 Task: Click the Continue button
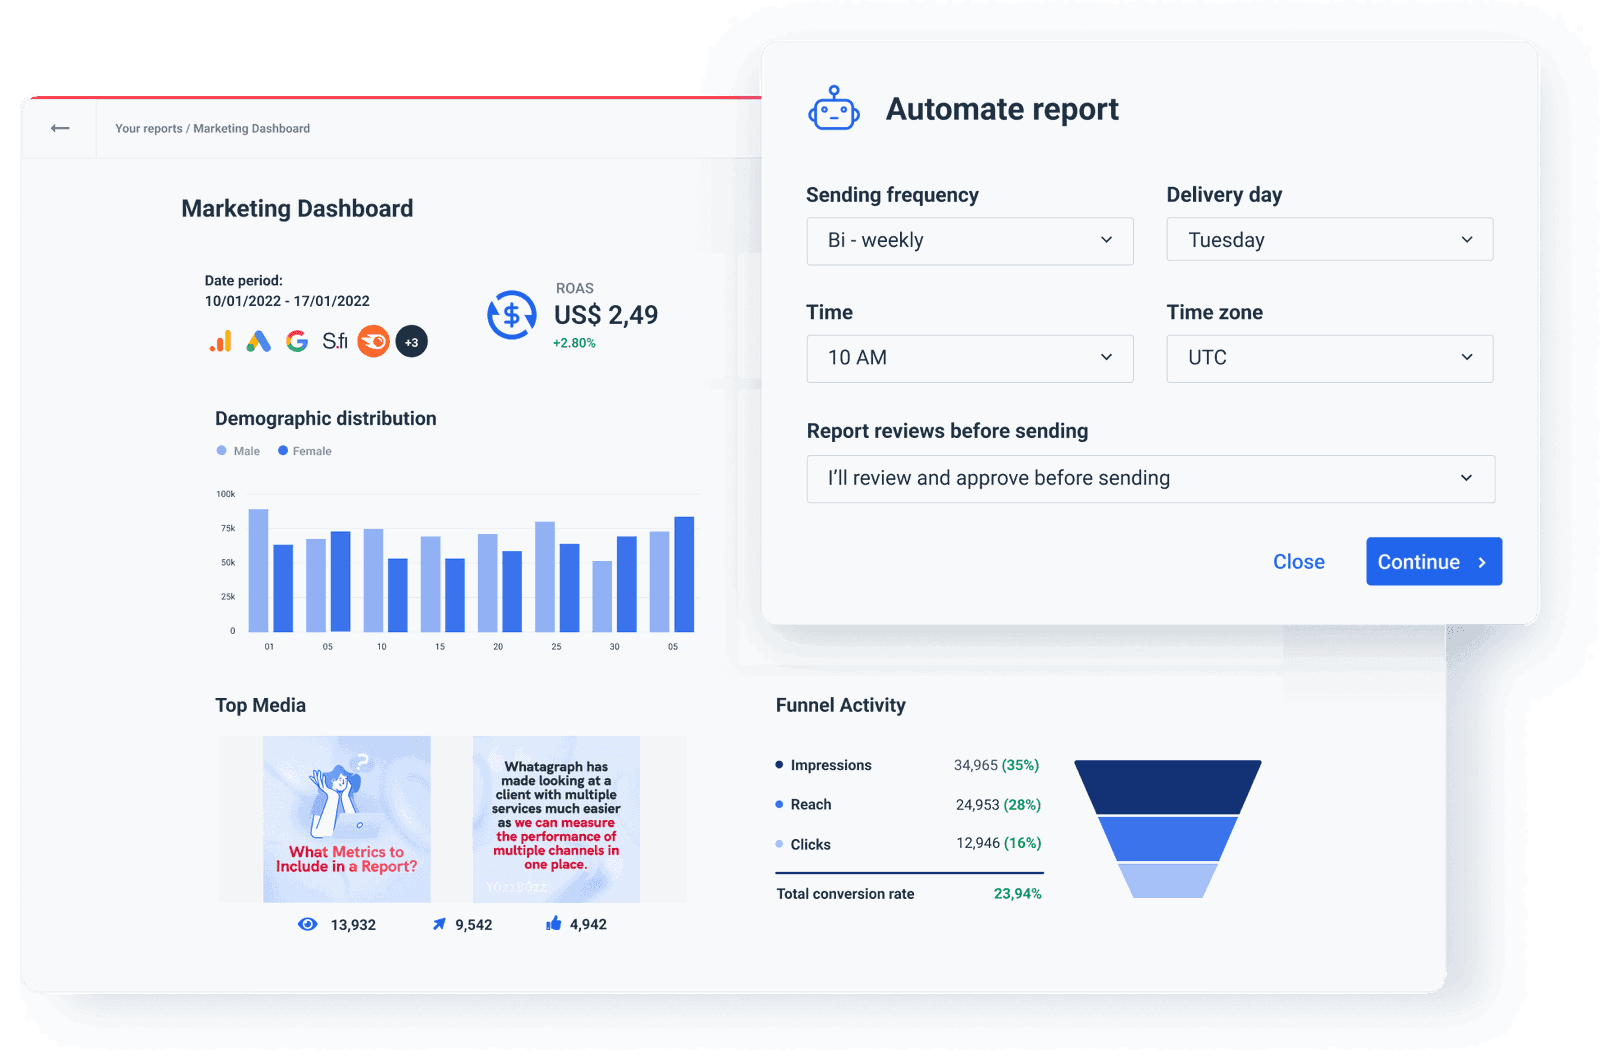(1433, 561)
